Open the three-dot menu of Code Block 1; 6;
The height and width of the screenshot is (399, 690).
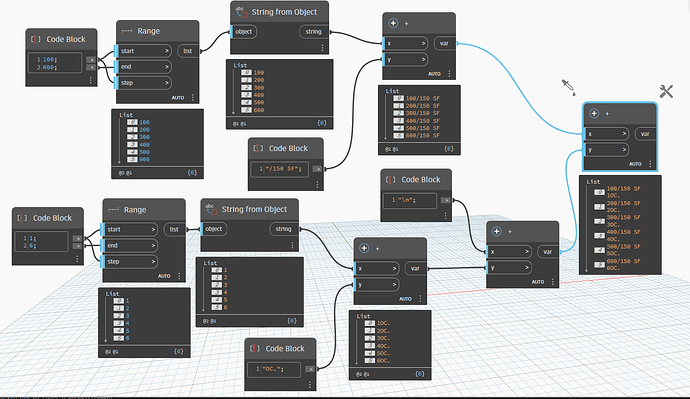coord(77,259)
